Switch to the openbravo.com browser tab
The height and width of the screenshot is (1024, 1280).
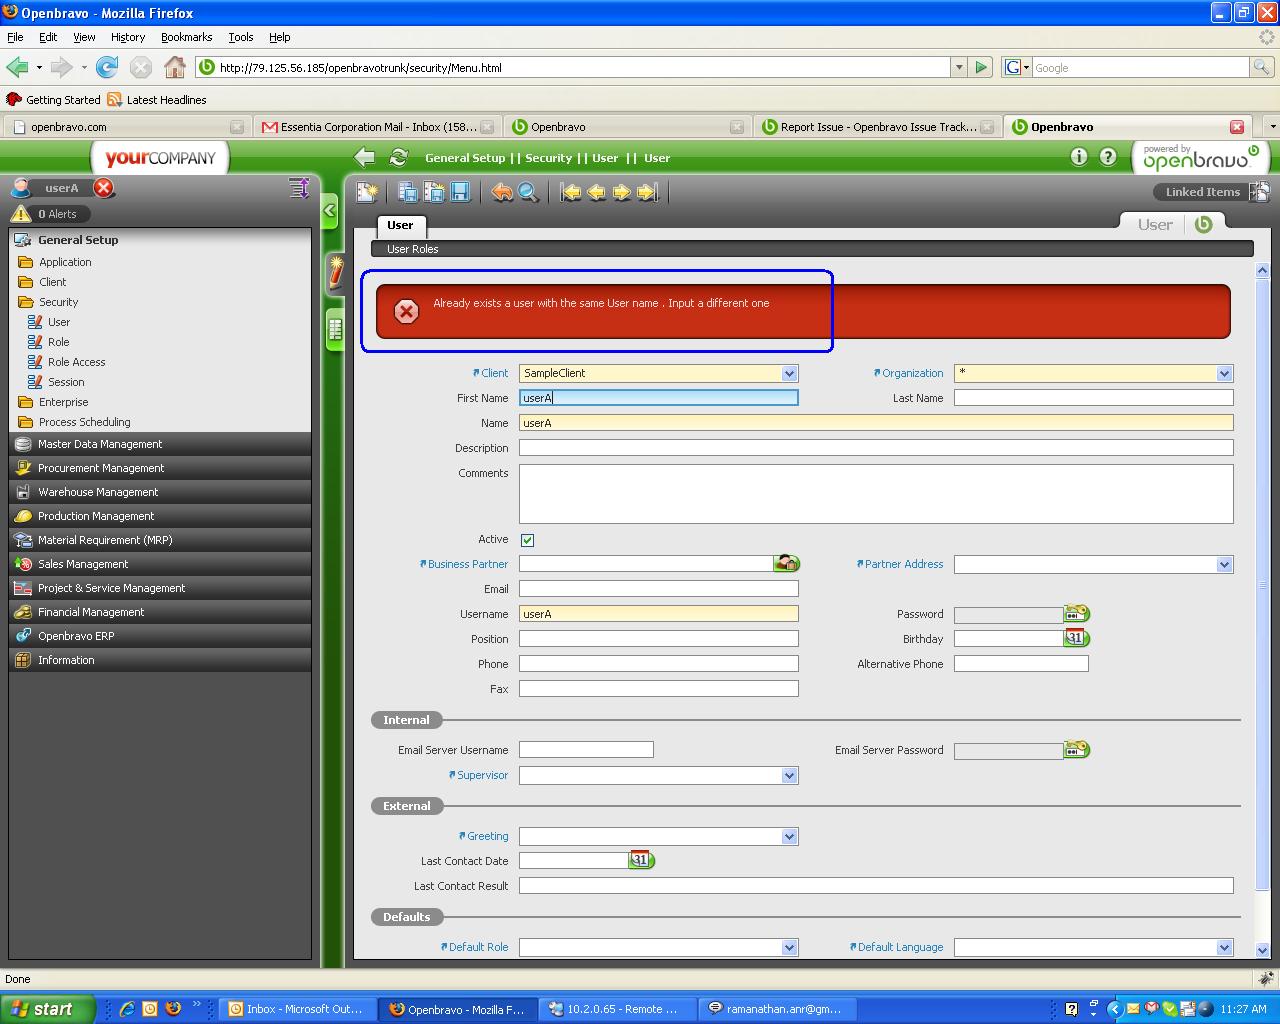[126, 127]
